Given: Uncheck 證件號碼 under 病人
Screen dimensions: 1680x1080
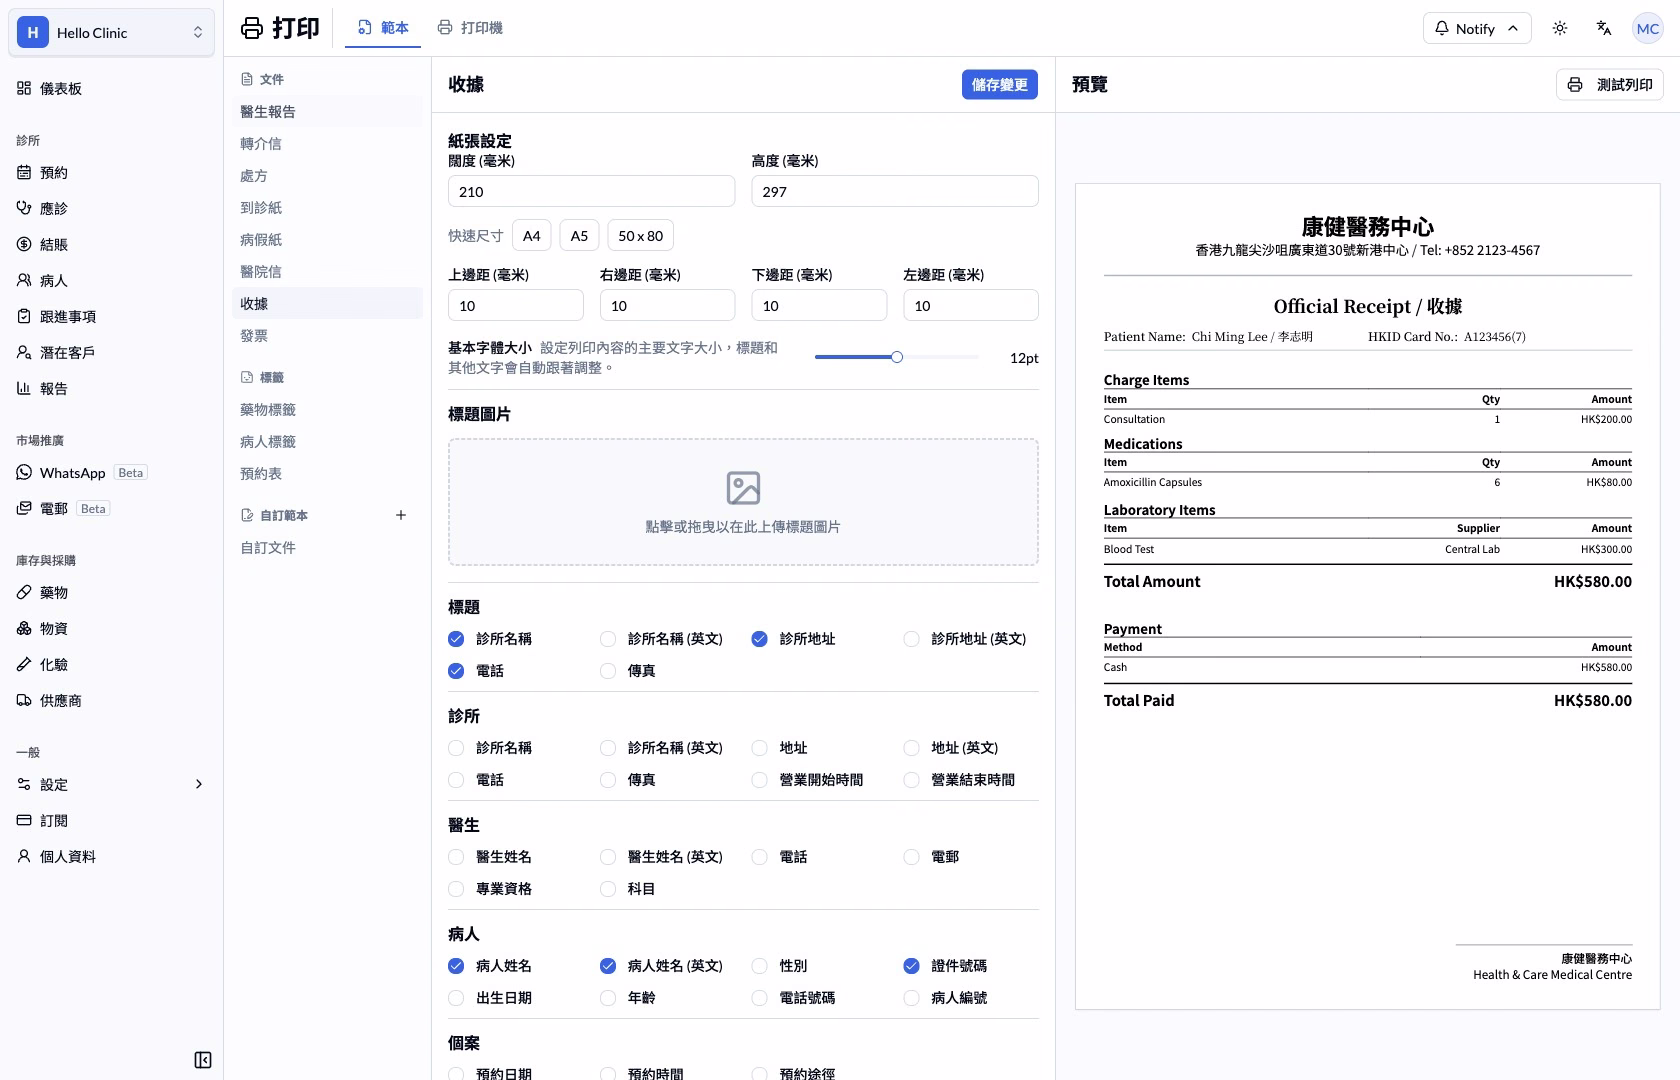Looking at the screenshot, I should pos(911,965).
